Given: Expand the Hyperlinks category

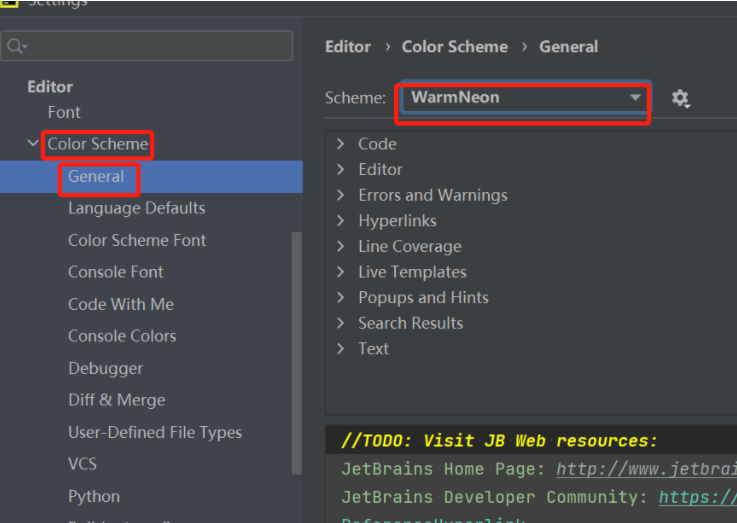Looking at the screenshot, I should click(x=341, y=220).
